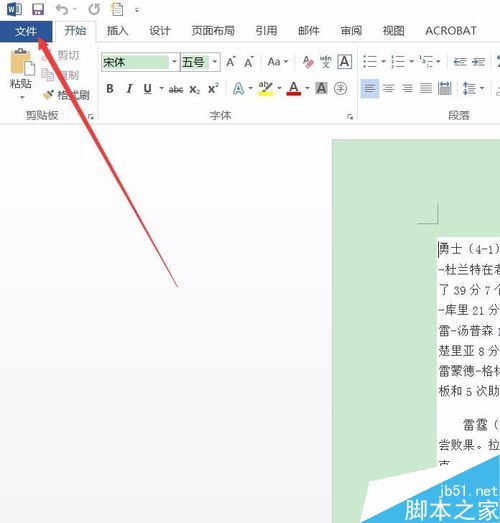This screenshot has width=500, height=523.
Task: Open the Aa Change Case dropdown
Action: 278,62
